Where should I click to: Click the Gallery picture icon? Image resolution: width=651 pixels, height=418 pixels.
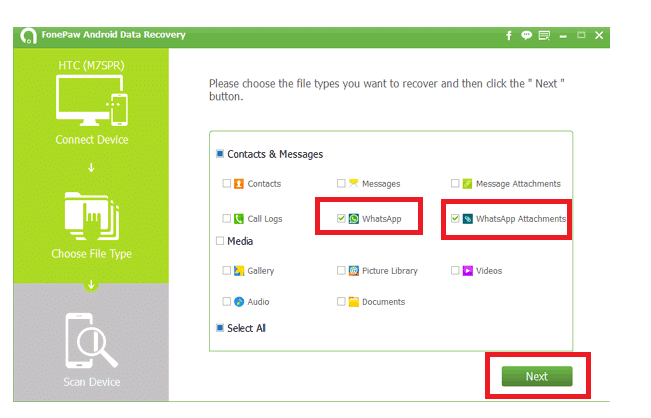pyautogui.click(x=239, y=271)
